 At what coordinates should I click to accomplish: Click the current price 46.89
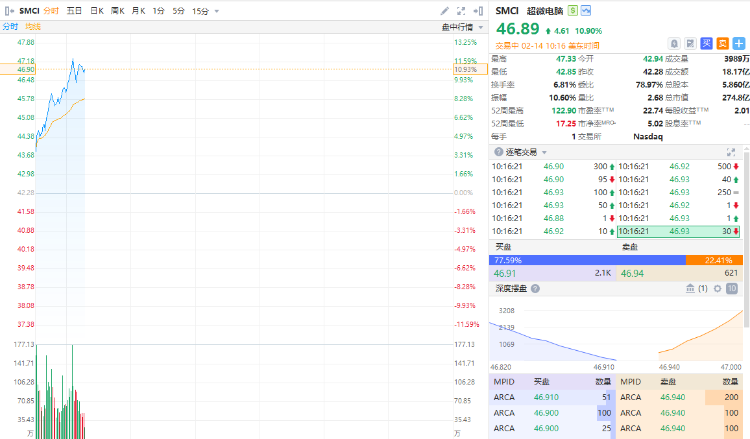(518, 29)
